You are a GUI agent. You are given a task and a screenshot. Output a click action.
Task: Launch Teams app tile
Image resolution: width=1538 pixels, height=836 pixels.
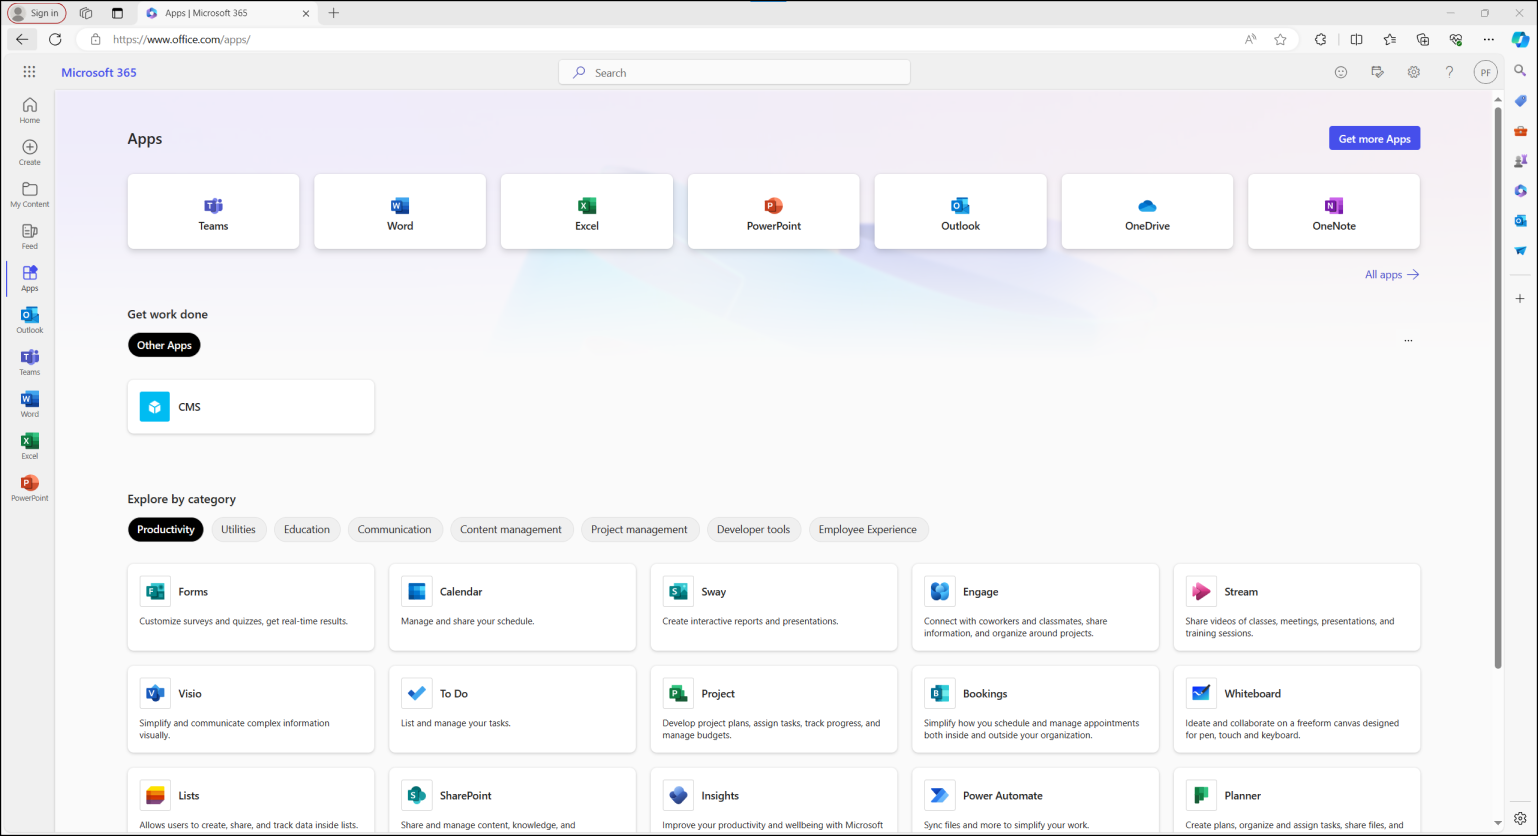point(213,212)
